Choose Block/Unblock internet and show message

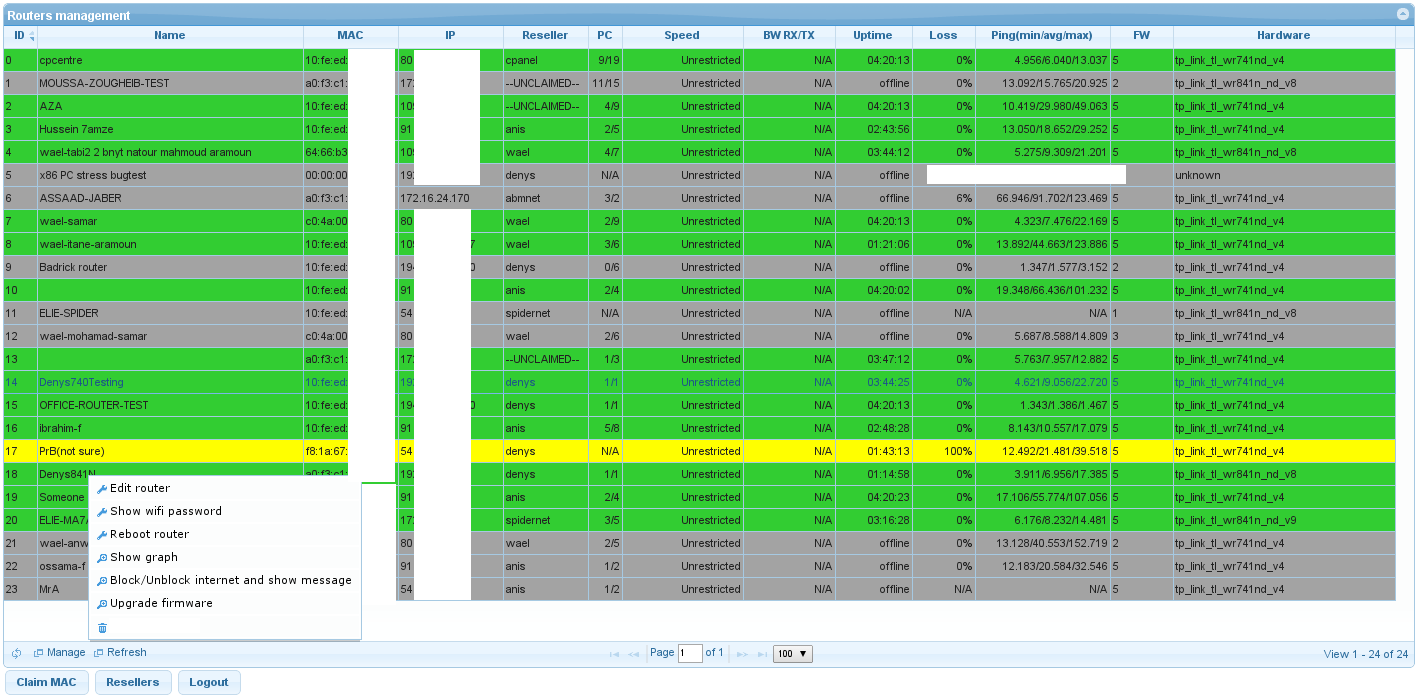(230, 580)
